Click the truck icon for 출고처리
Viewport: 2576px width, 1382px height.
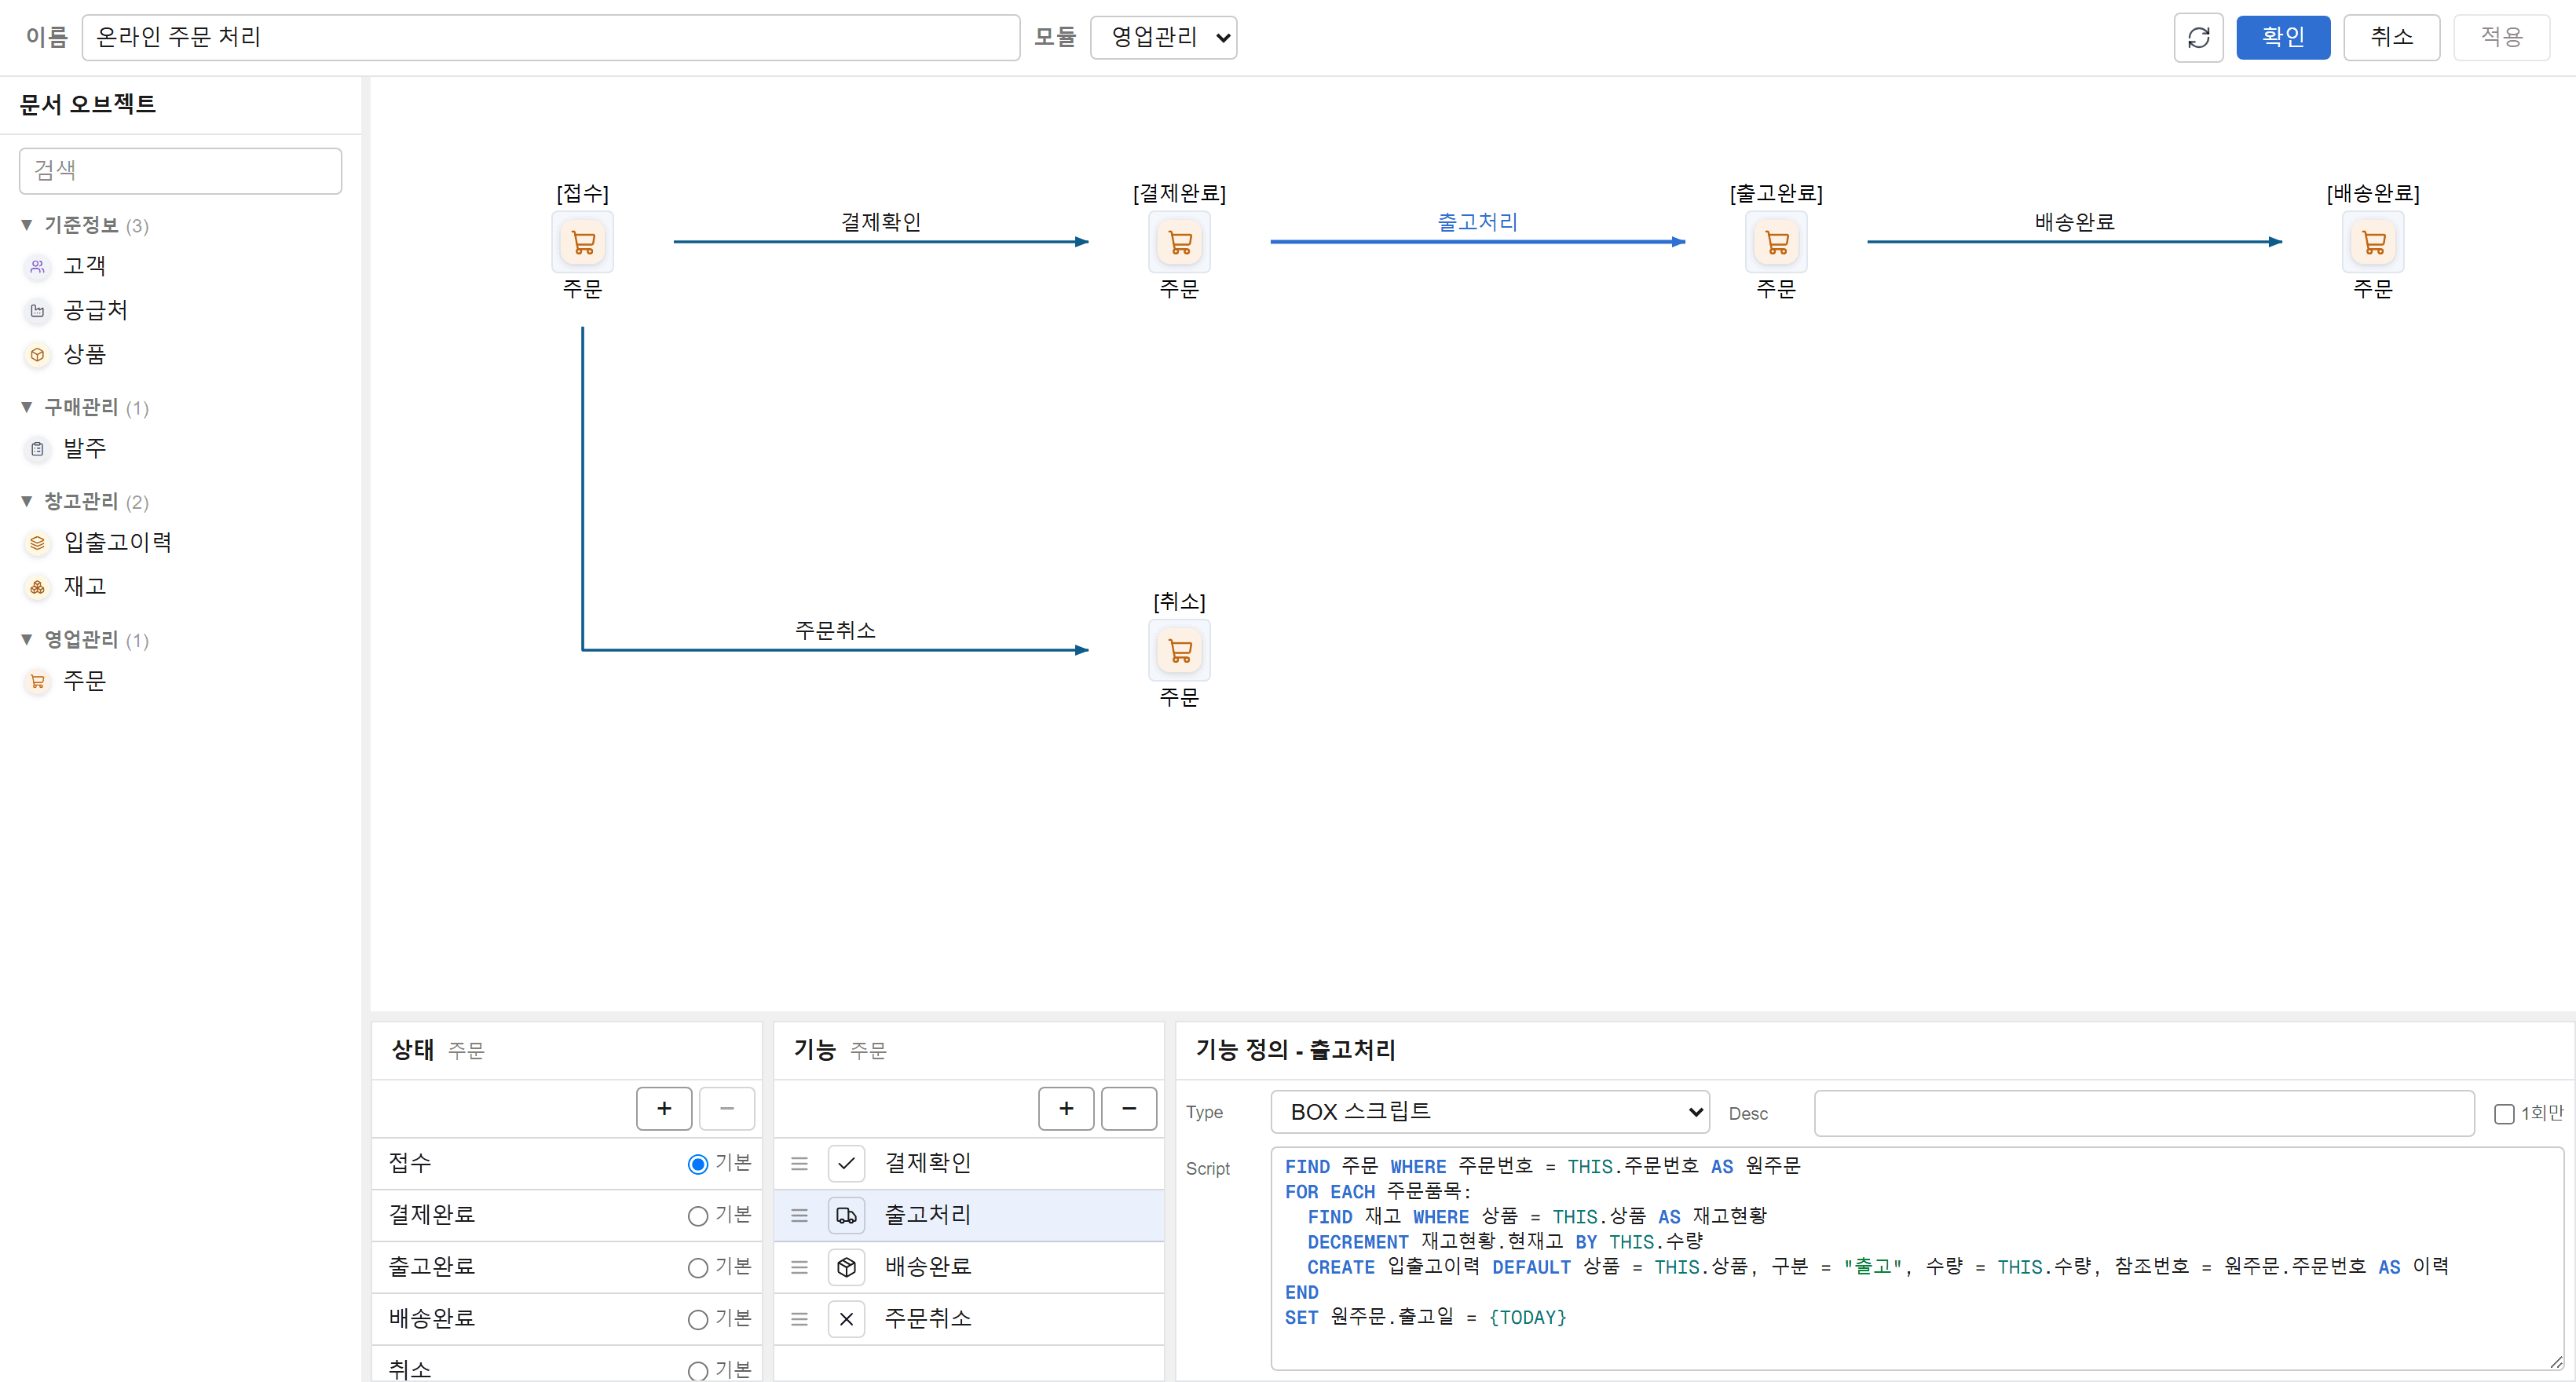pos(846,1216)
